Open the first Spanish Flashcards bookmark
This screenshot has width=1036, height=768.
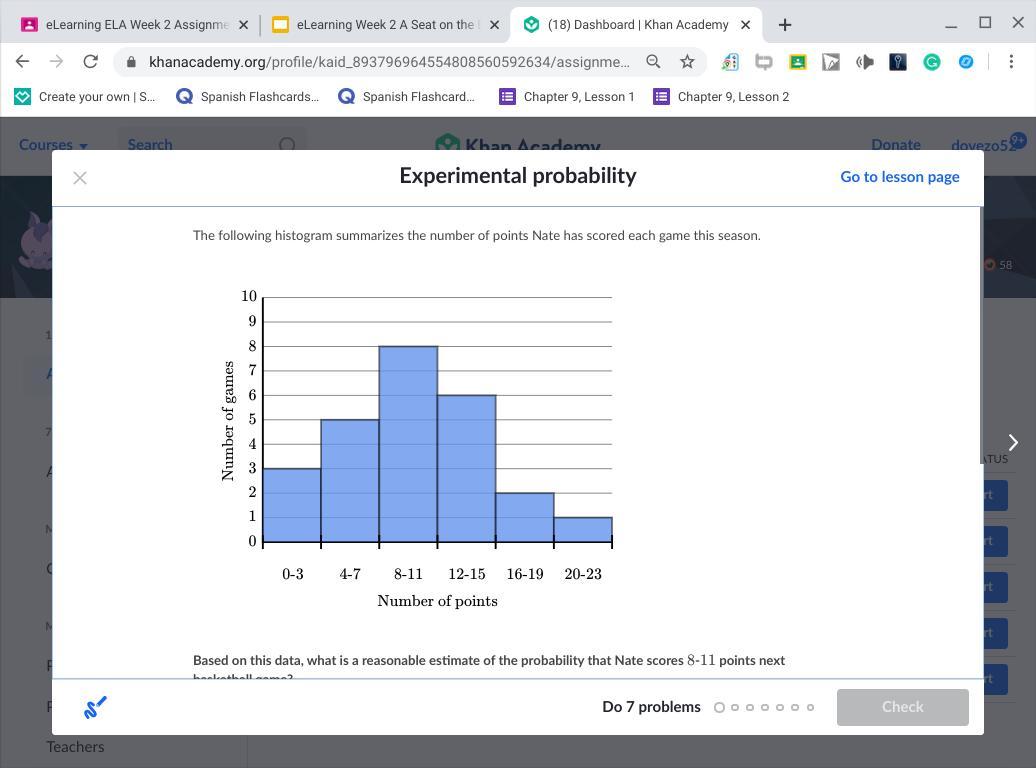point(248,96)
